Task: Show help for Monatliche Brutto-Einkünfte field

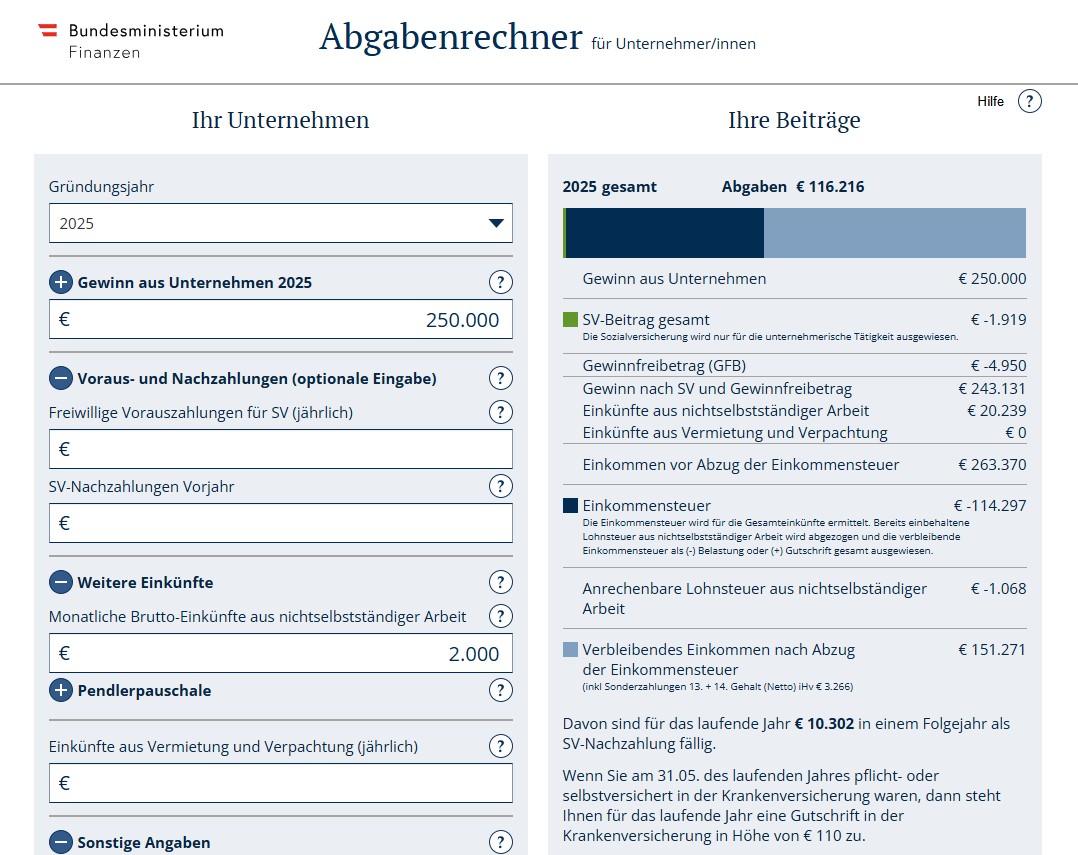Action: [x=500, y=616]
